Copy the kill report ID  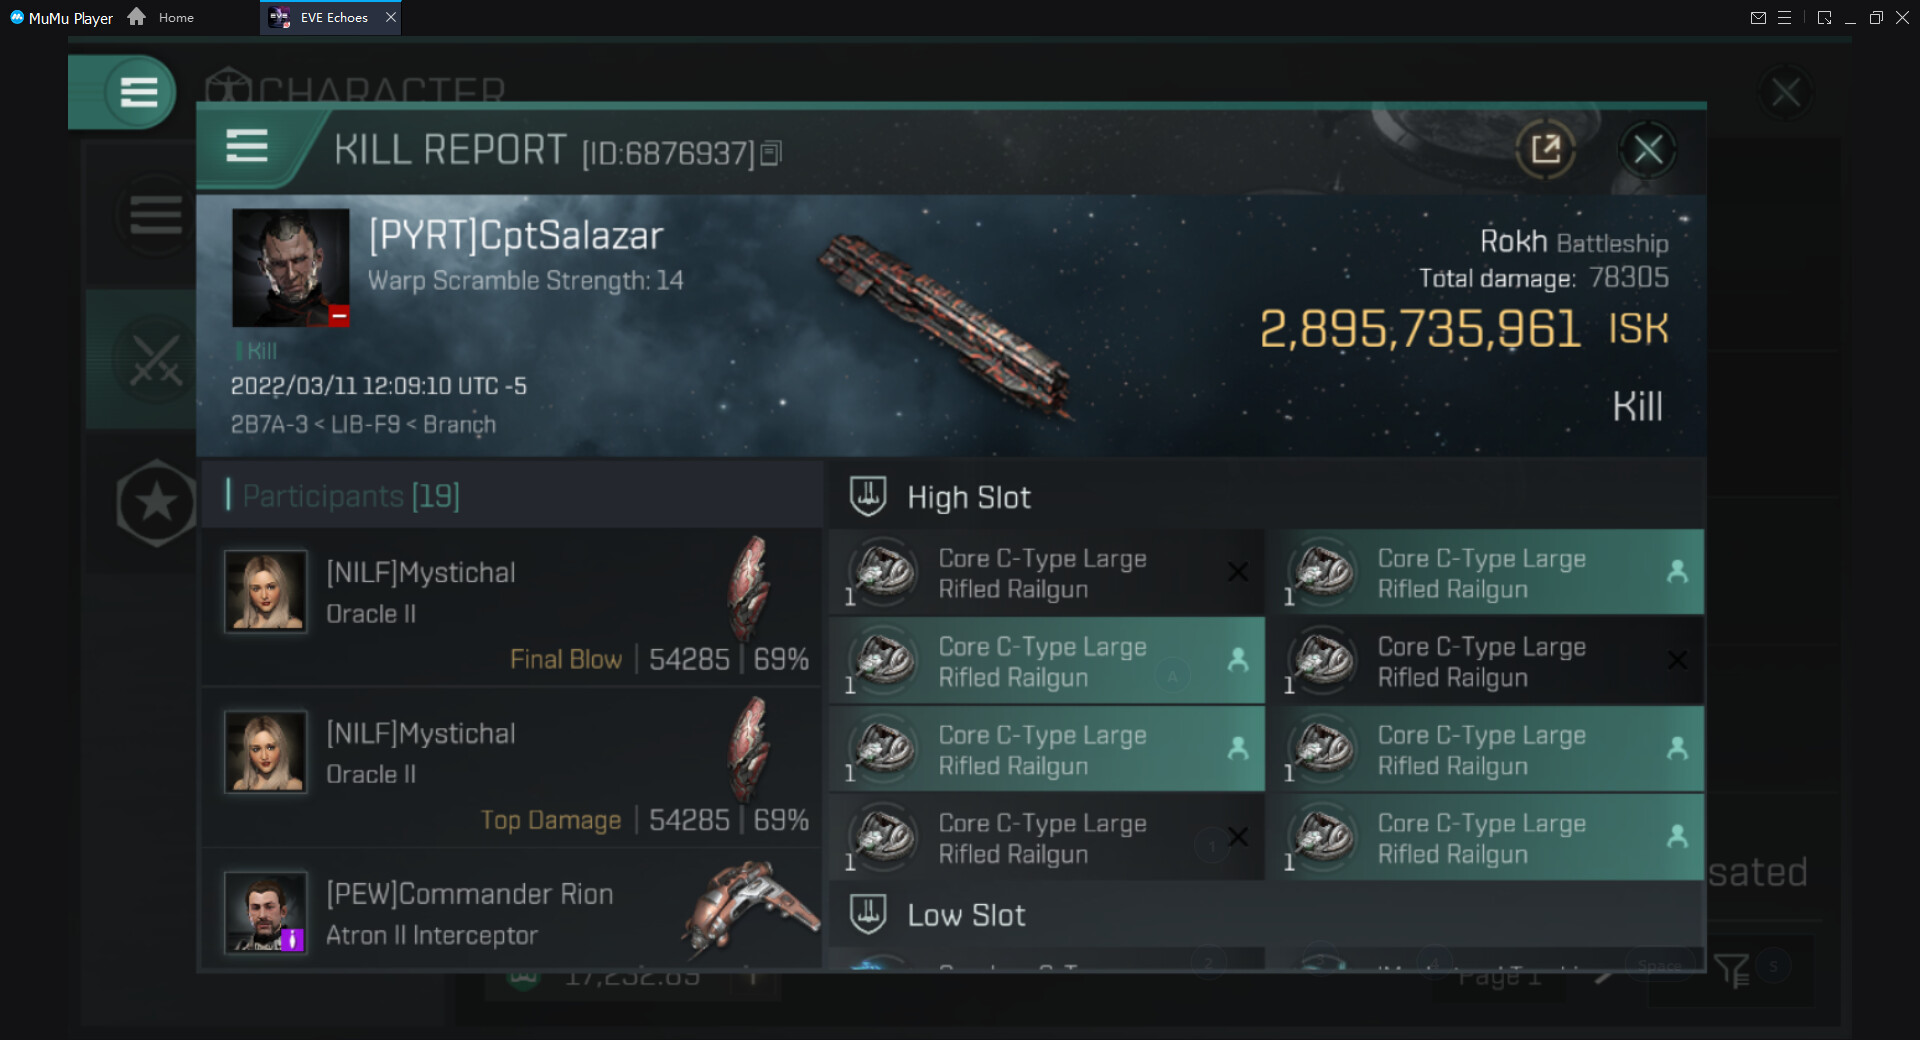tap(771, 153)
